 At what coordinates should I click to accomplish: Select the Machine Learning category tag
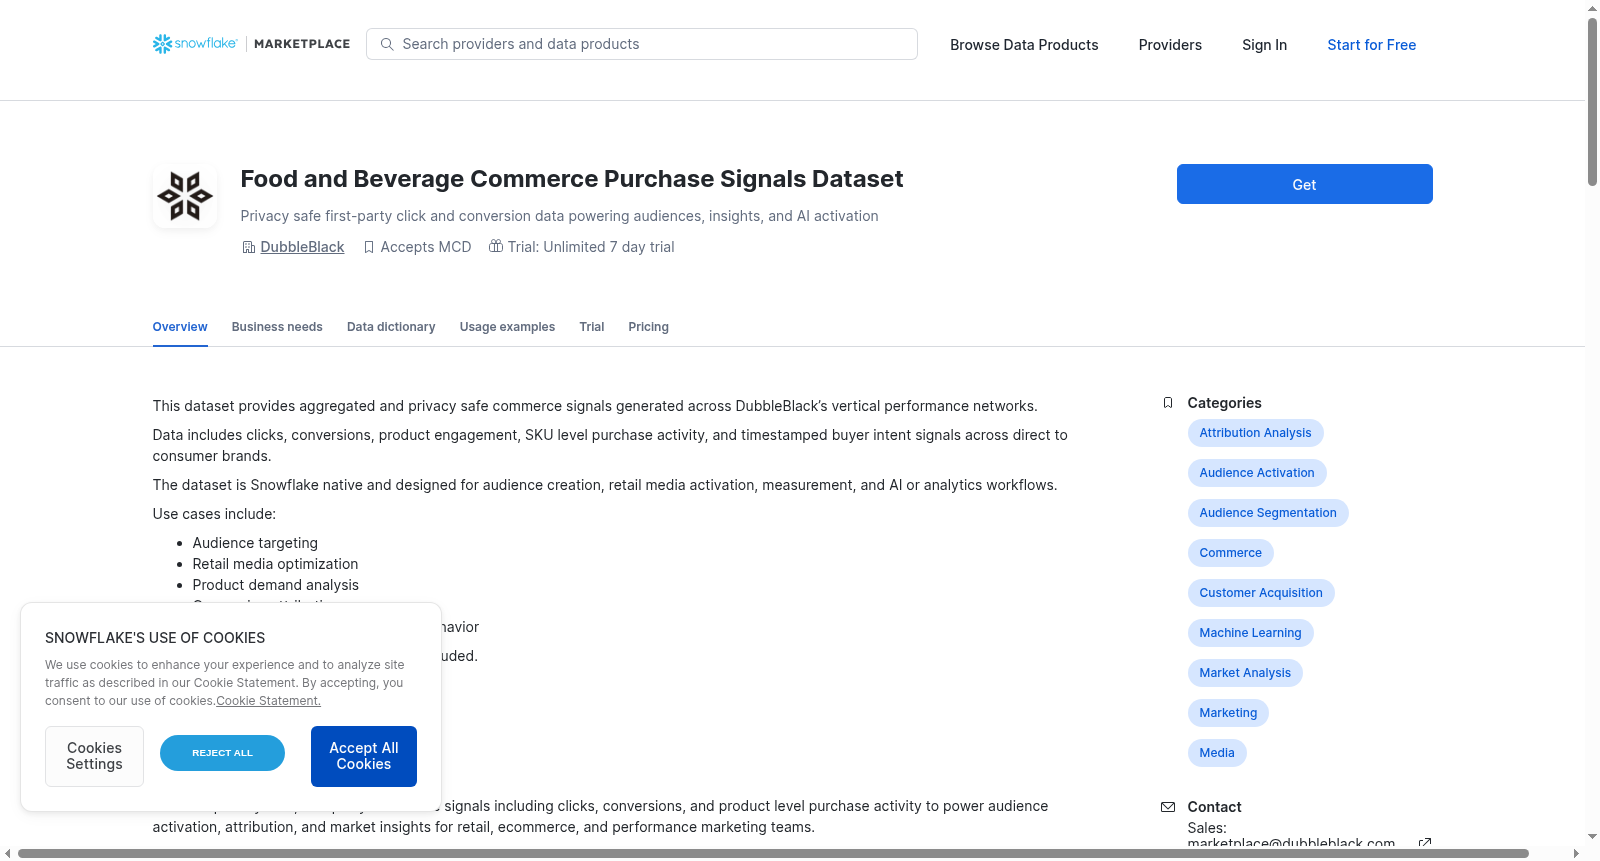(x=1250, y=633)
